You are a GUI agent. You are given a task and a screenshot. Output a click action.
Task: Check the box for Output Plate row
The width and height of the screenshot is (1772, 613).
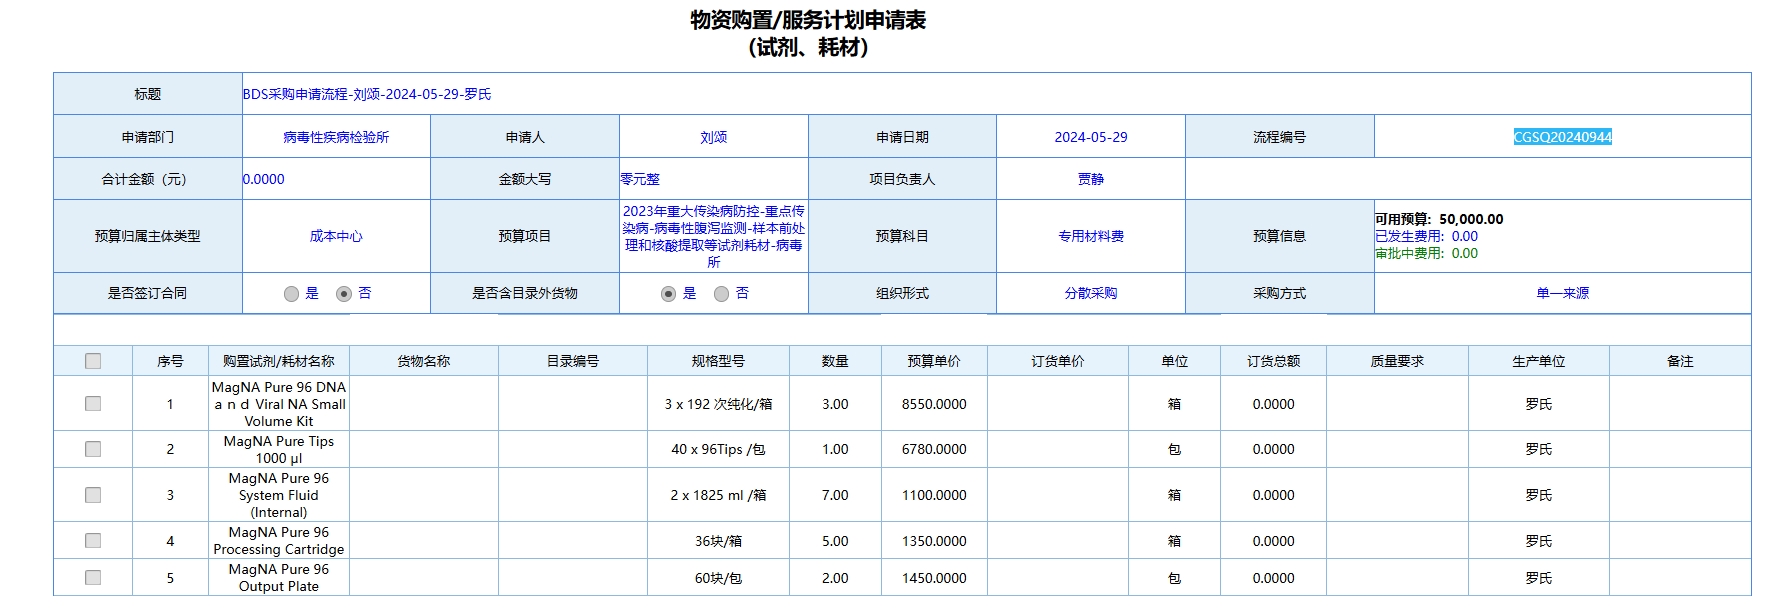coord(93,578)
